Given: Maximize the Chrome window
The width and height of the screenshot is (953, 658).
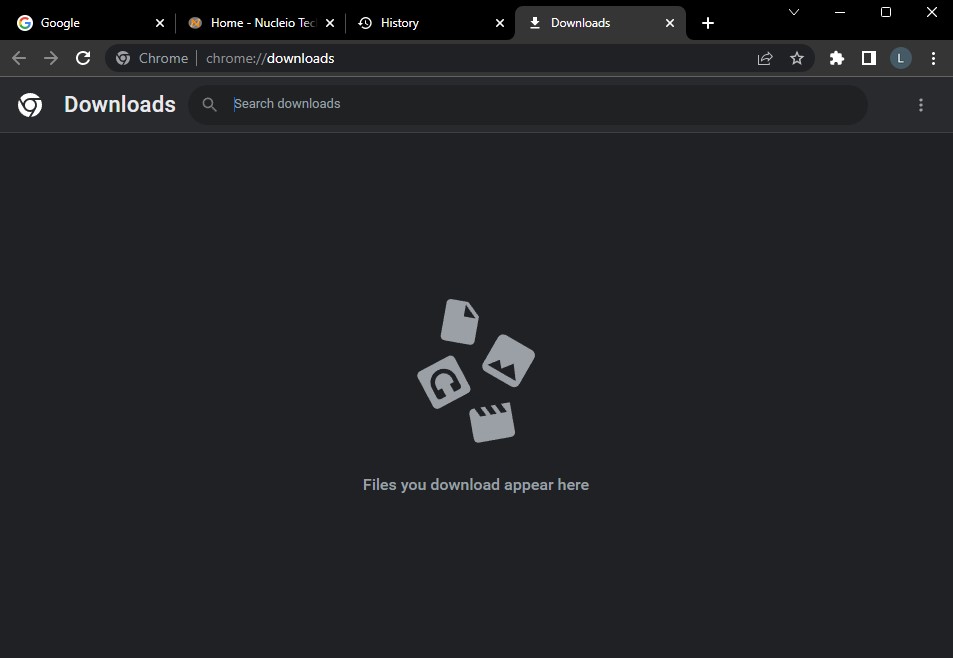Looking at the screenshot, I should (x=886, y=12).
